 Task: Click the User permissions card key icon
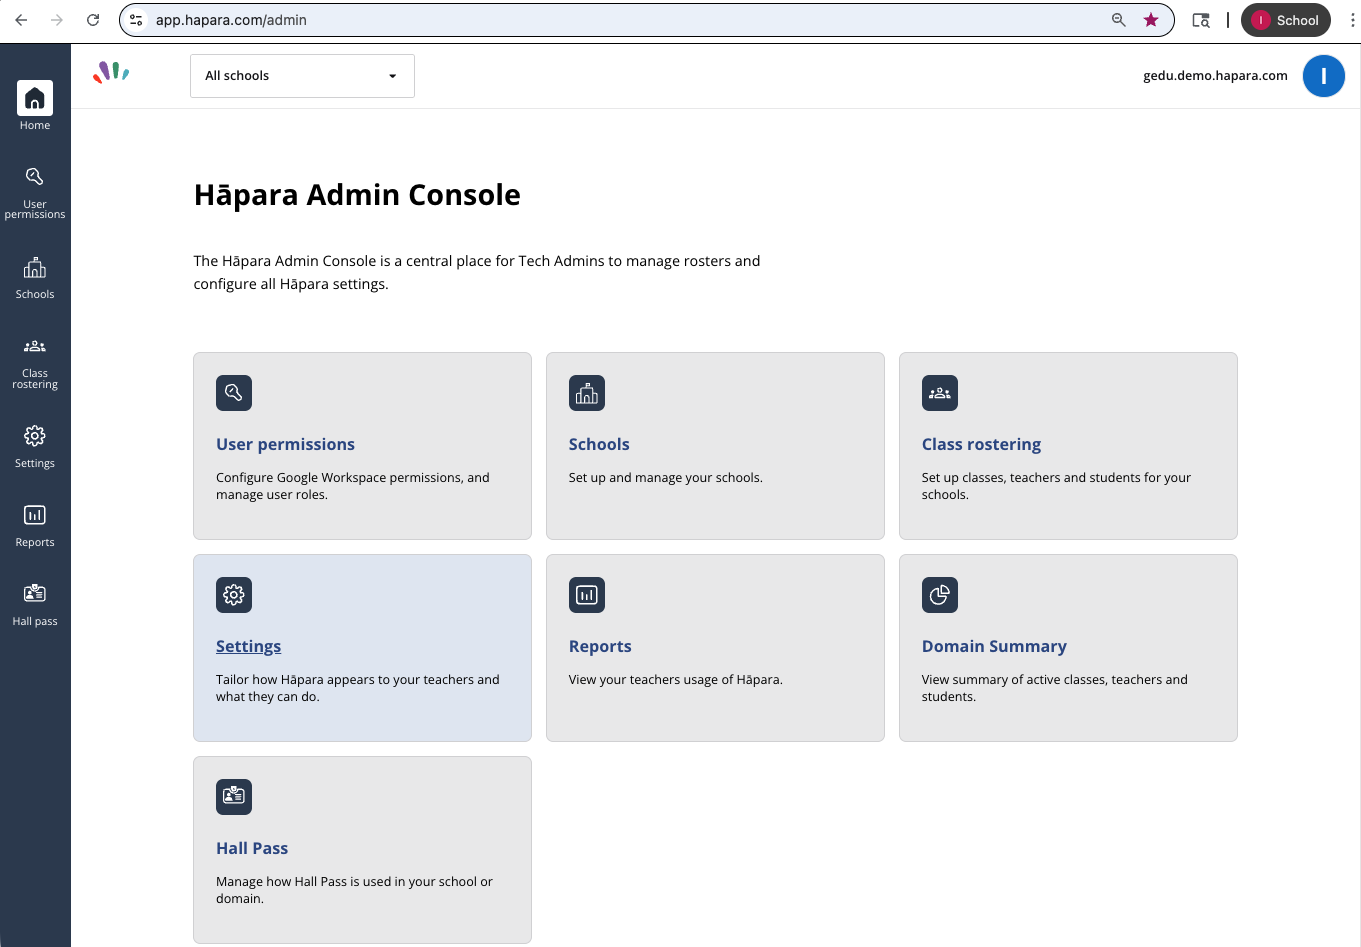[234, 393]
